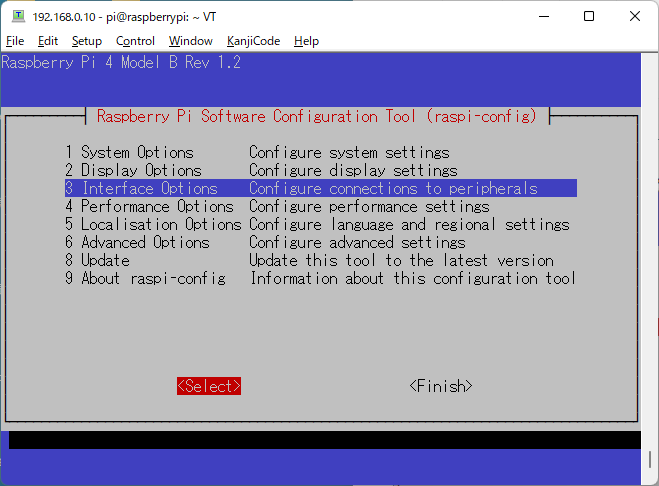Image resolution: width=659 pixels, height=486 pixels.
Task: Choose the 8 Update entry
Action: [98, 260]
